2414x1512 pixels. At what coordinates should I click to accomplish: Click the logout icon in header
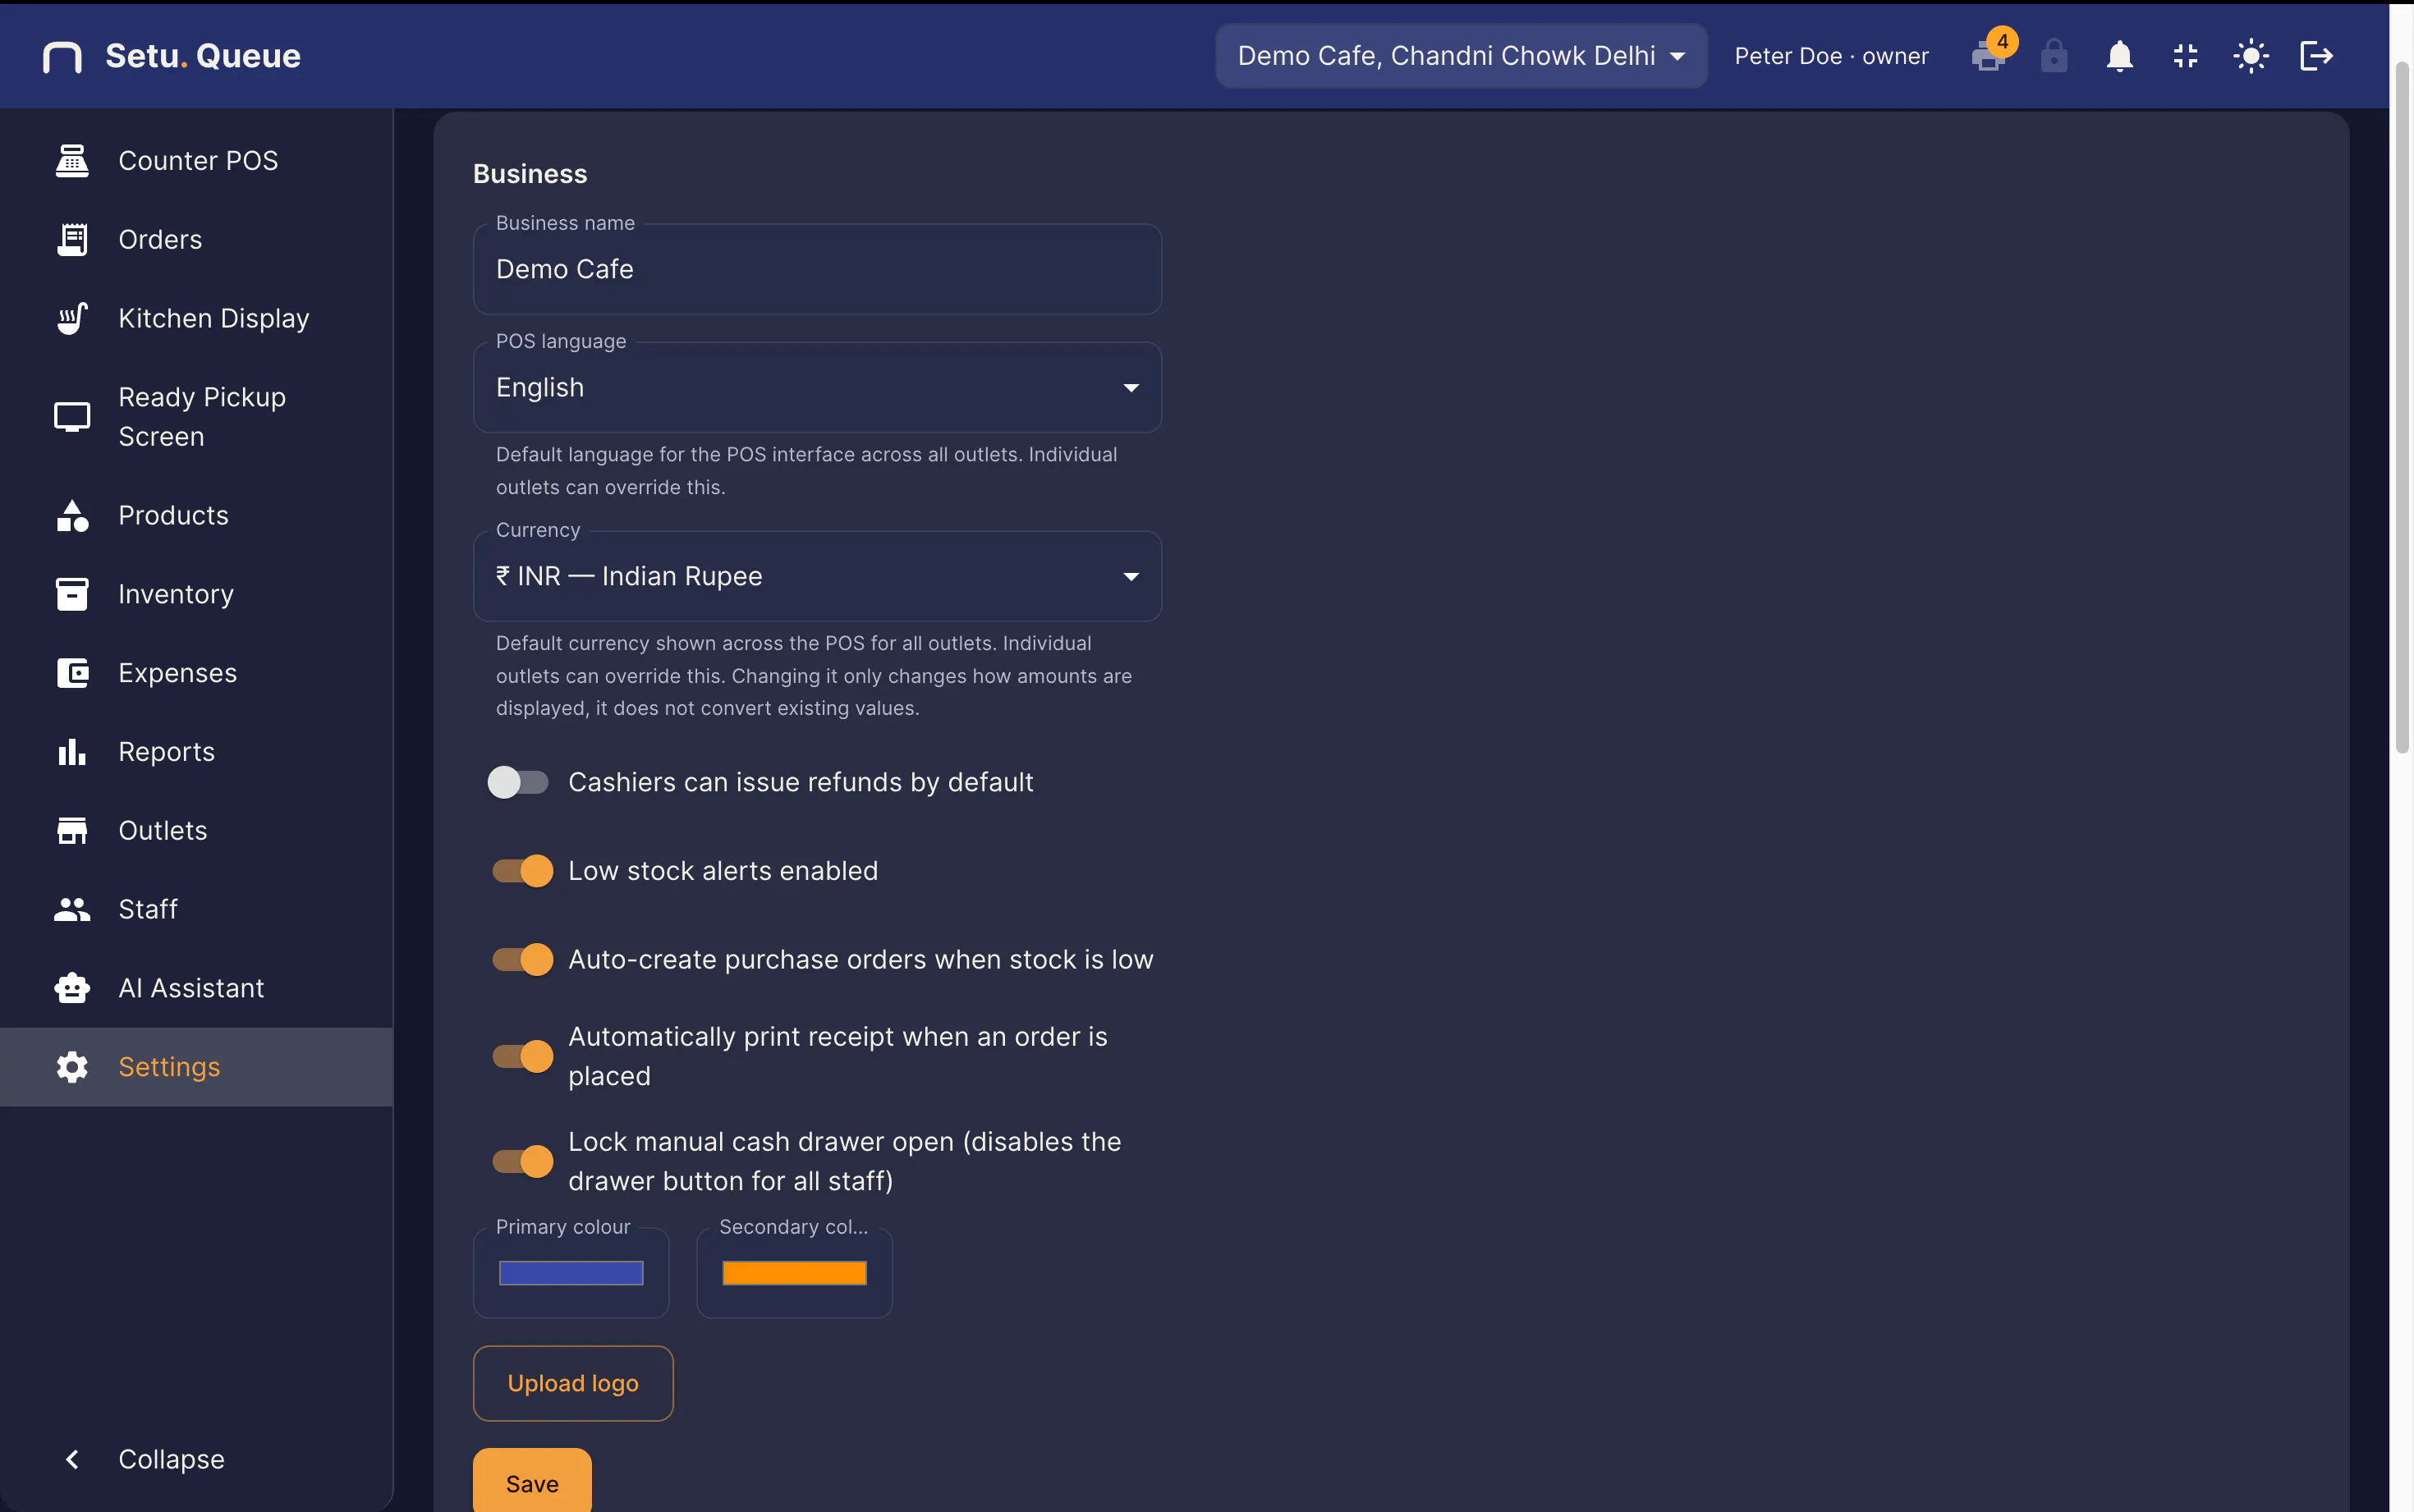tap(2316, 56)
